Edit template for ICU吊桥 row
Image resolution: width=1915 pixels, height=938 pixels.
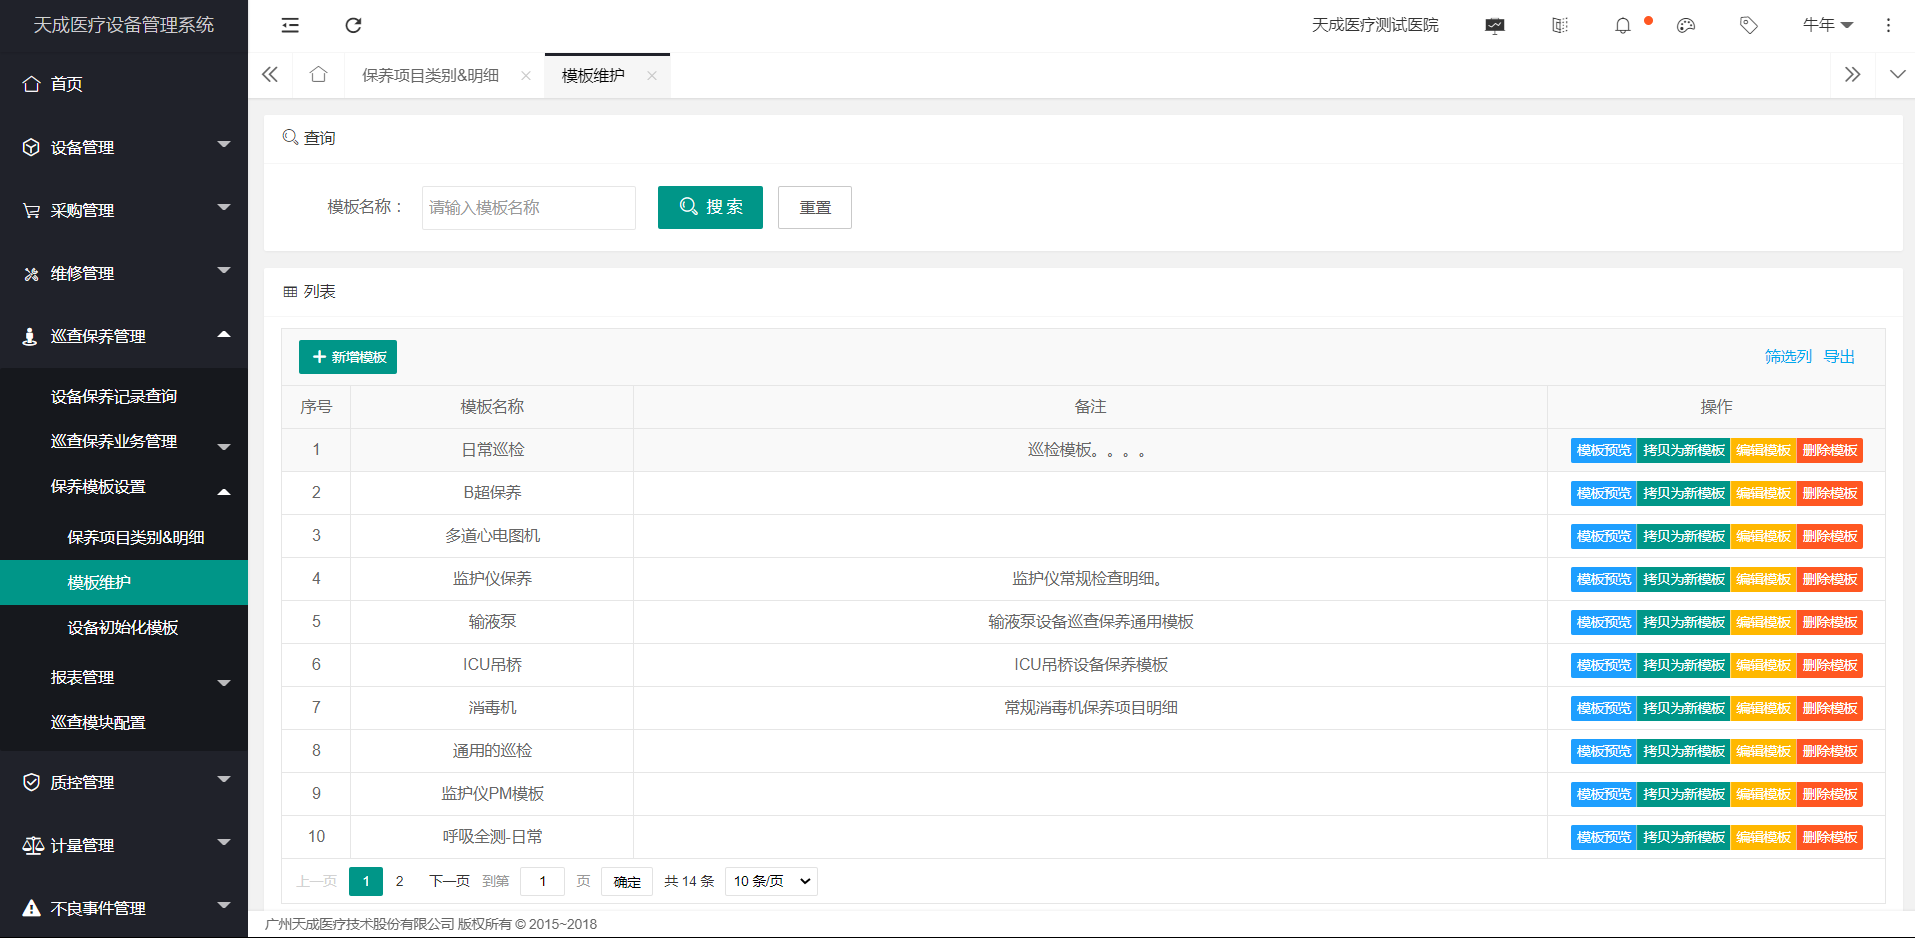1763,665
